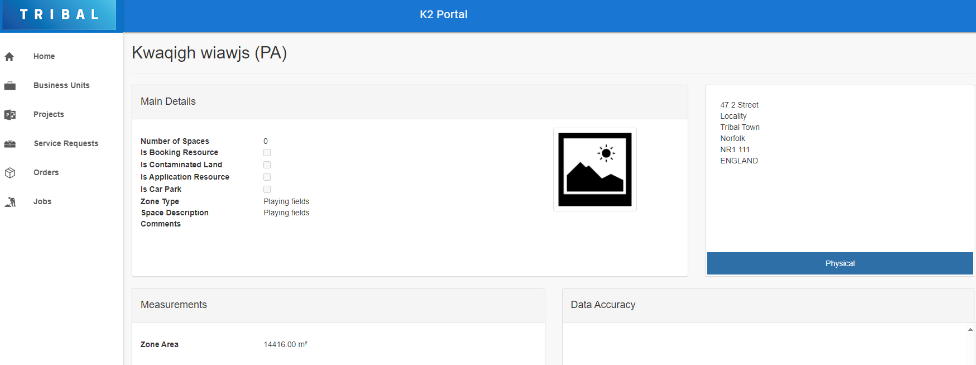Click the Jobs worker icon
The image size is (976, 365).
coord(9,202)
